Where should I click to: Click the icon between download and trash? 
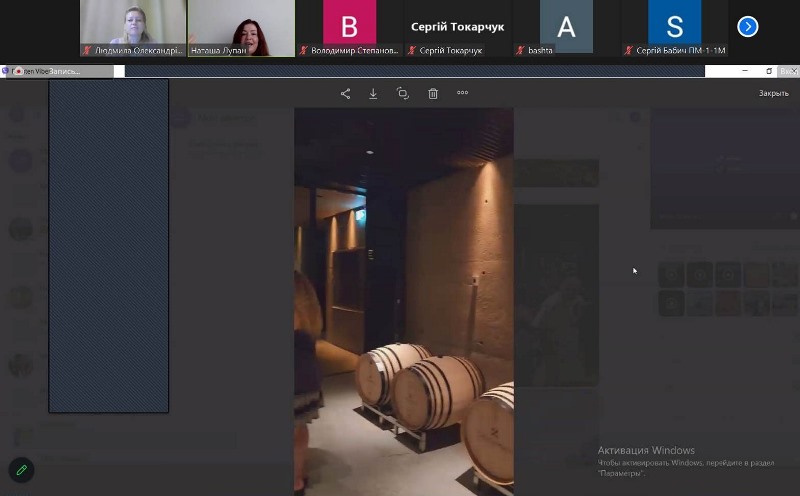(402, 93)
